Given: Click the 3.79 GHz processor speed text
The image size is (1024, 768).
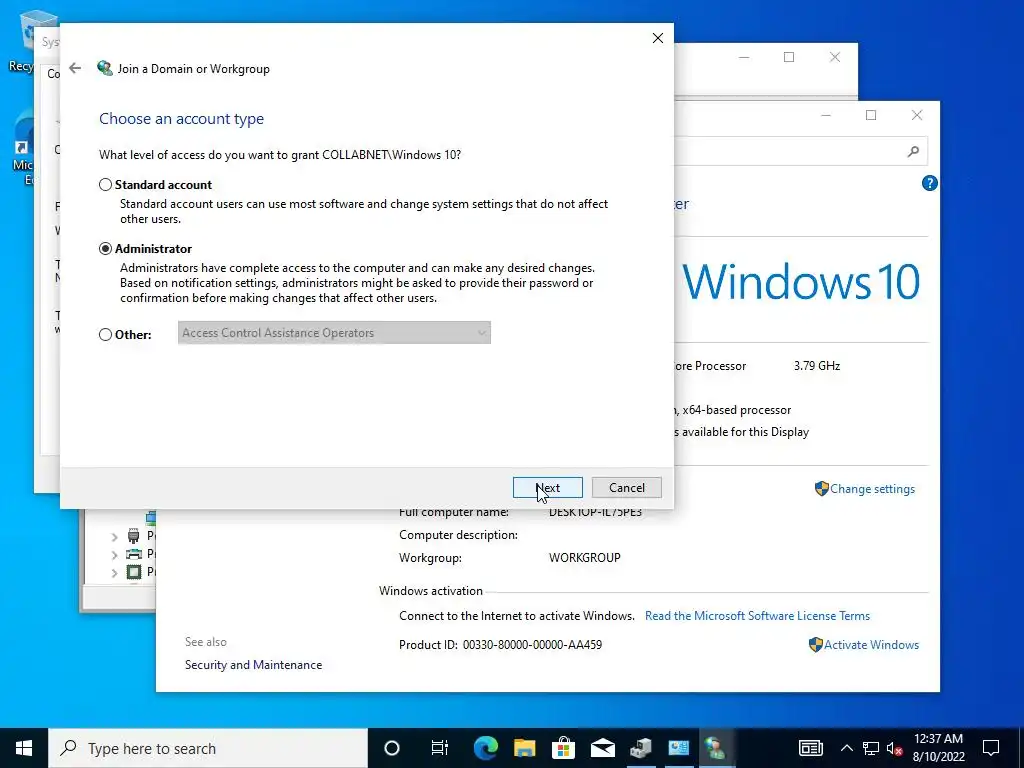Looking at the screenshot, I should 817,366.
